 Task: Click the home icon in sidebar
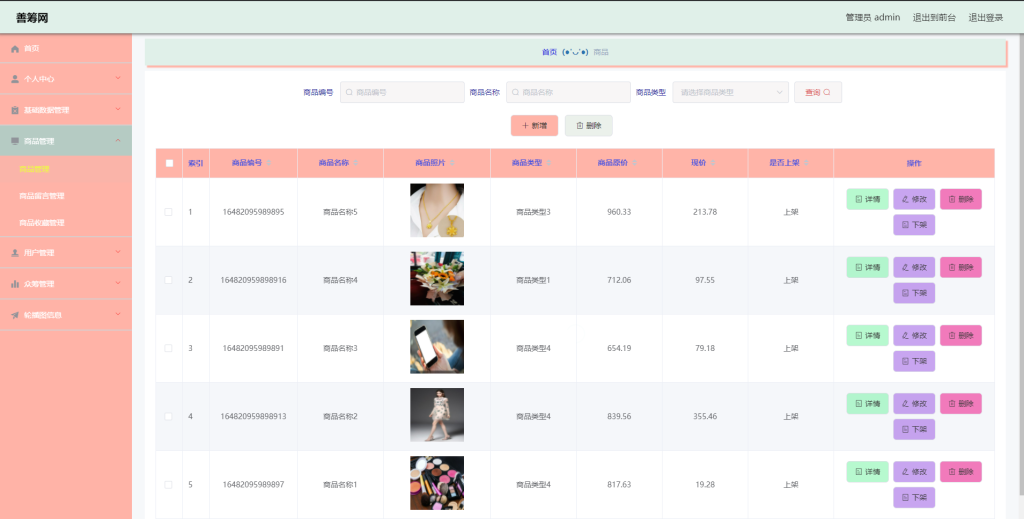pos(15,49)
